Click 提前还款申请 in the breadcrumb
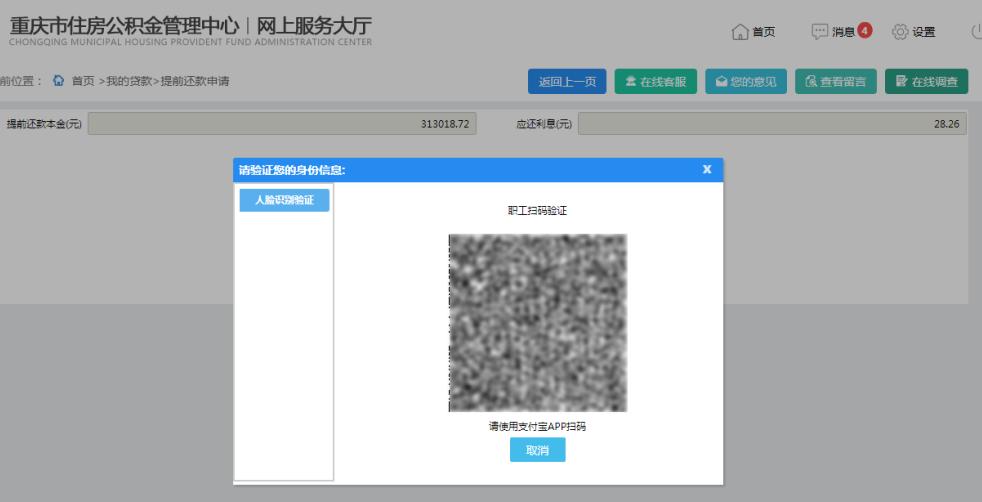982x502 pixels. (195, 81)
